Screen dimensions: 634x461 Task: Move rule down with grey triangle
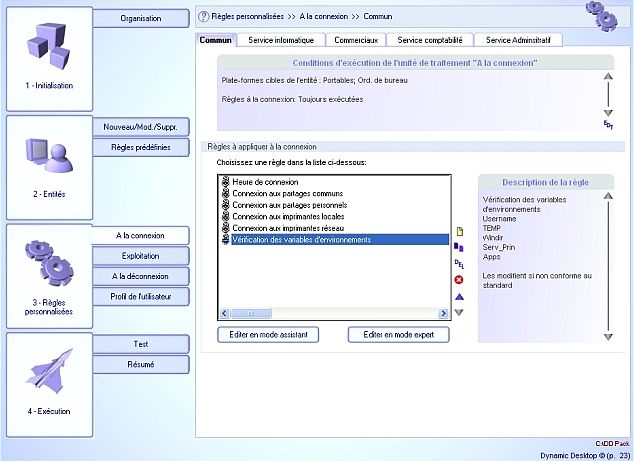(x=459, y=312)
